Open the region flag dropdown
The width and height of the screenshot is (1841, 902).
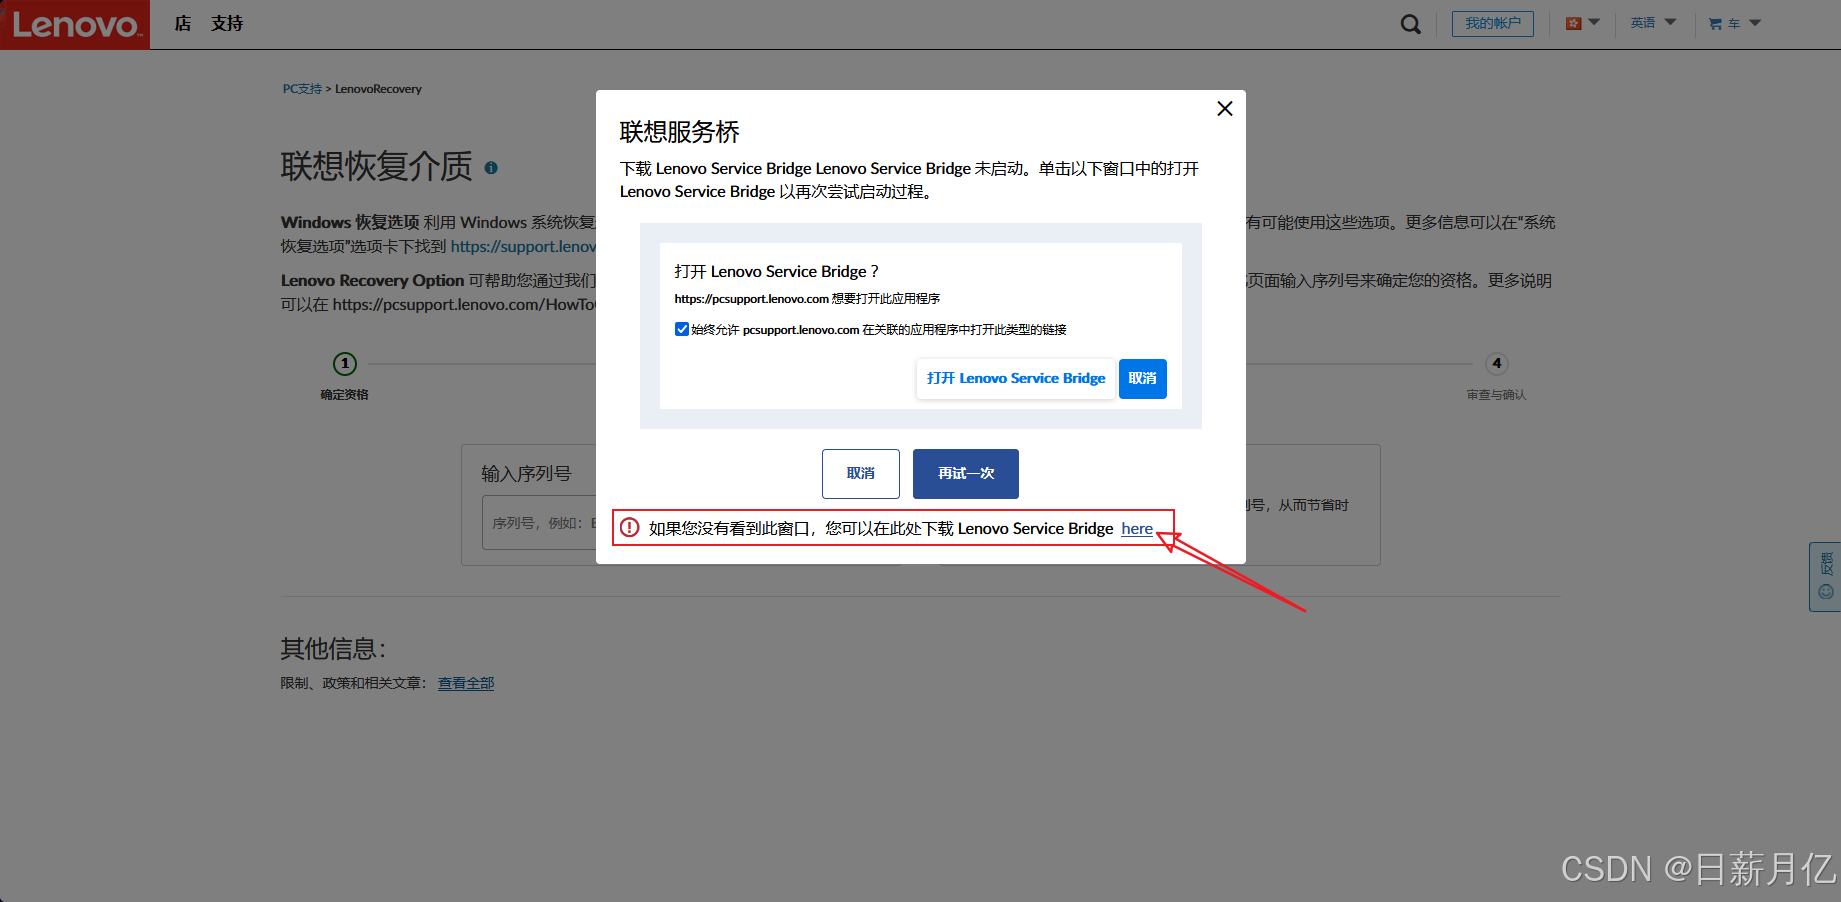[1582, 23]
